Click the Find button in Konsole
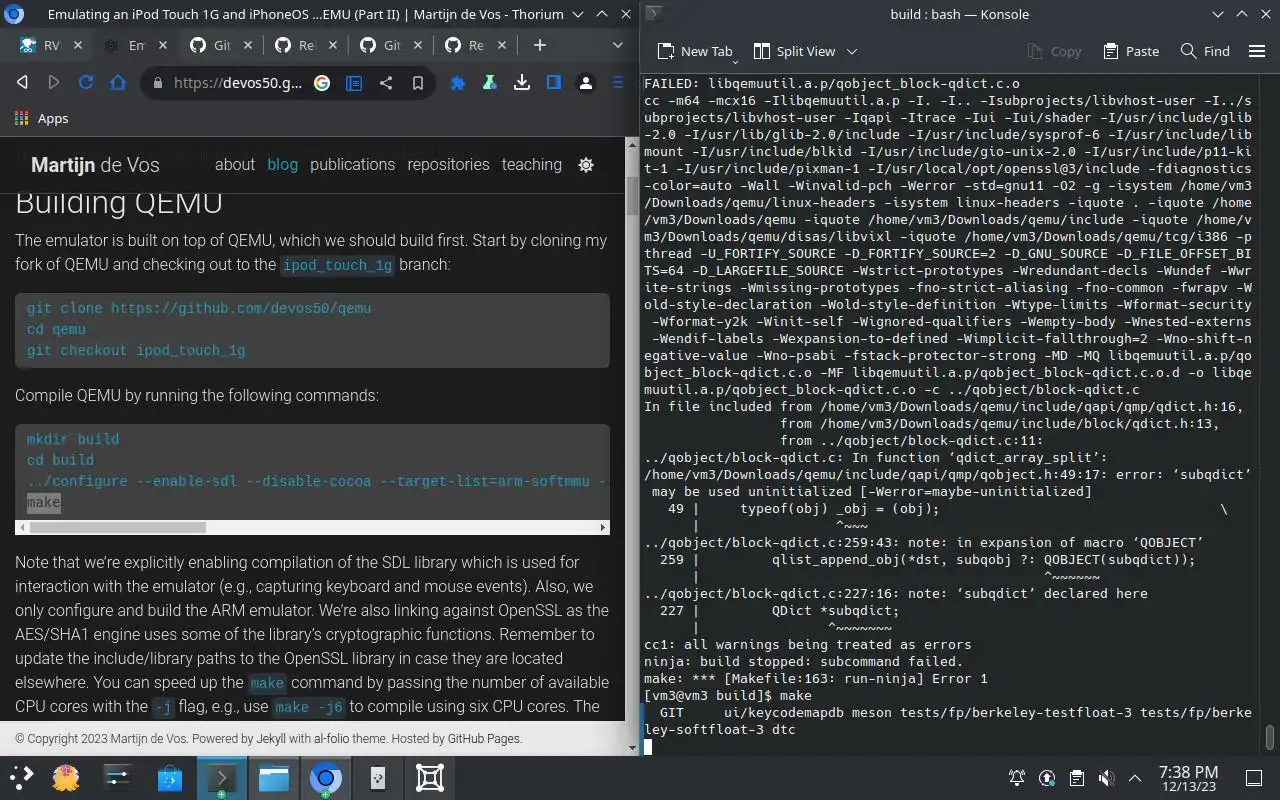1280x800 pixels. point(1205,51)
